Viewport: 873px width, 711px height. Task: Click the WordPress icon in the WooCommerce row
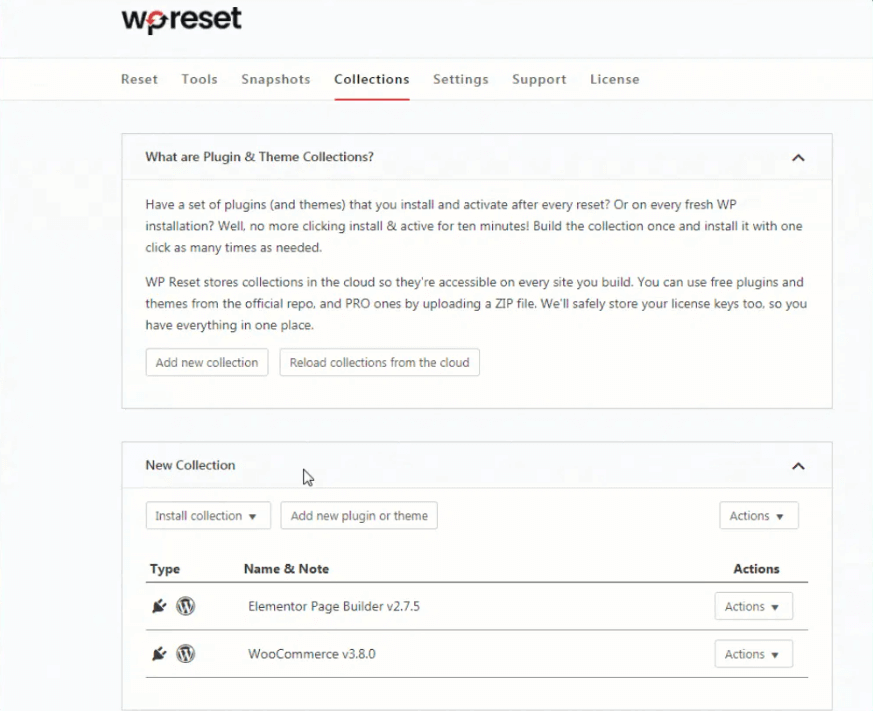tap(185, 654)
